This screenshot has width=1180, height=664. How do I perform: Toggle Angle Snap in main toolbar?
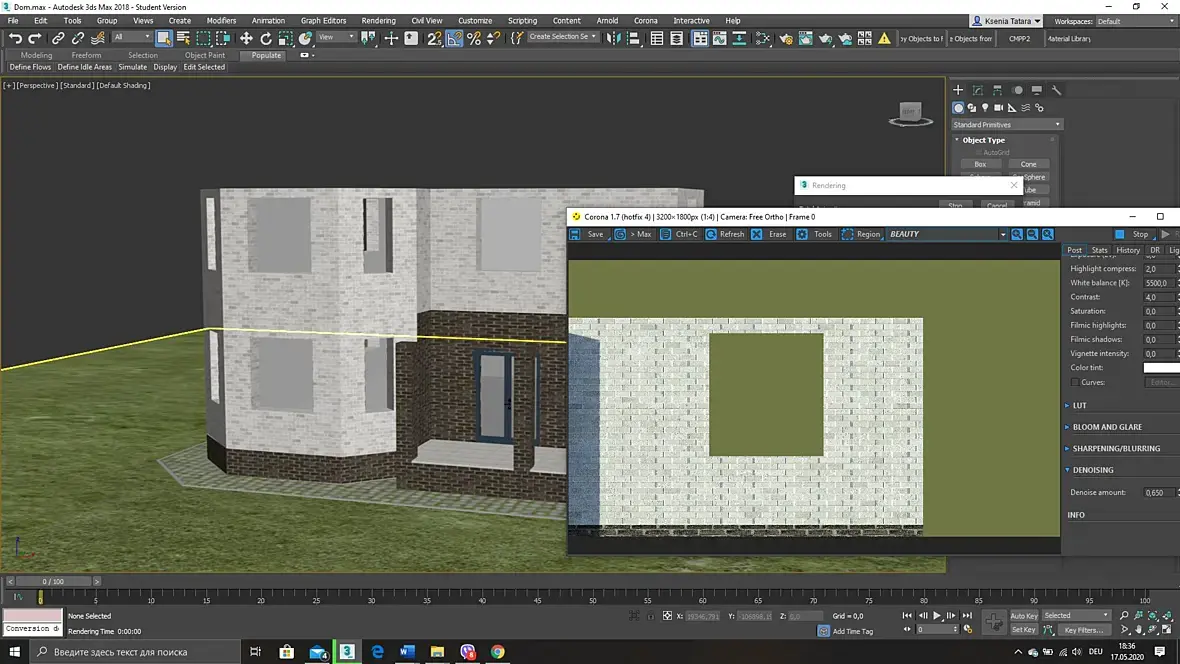(x=455, y=38)
